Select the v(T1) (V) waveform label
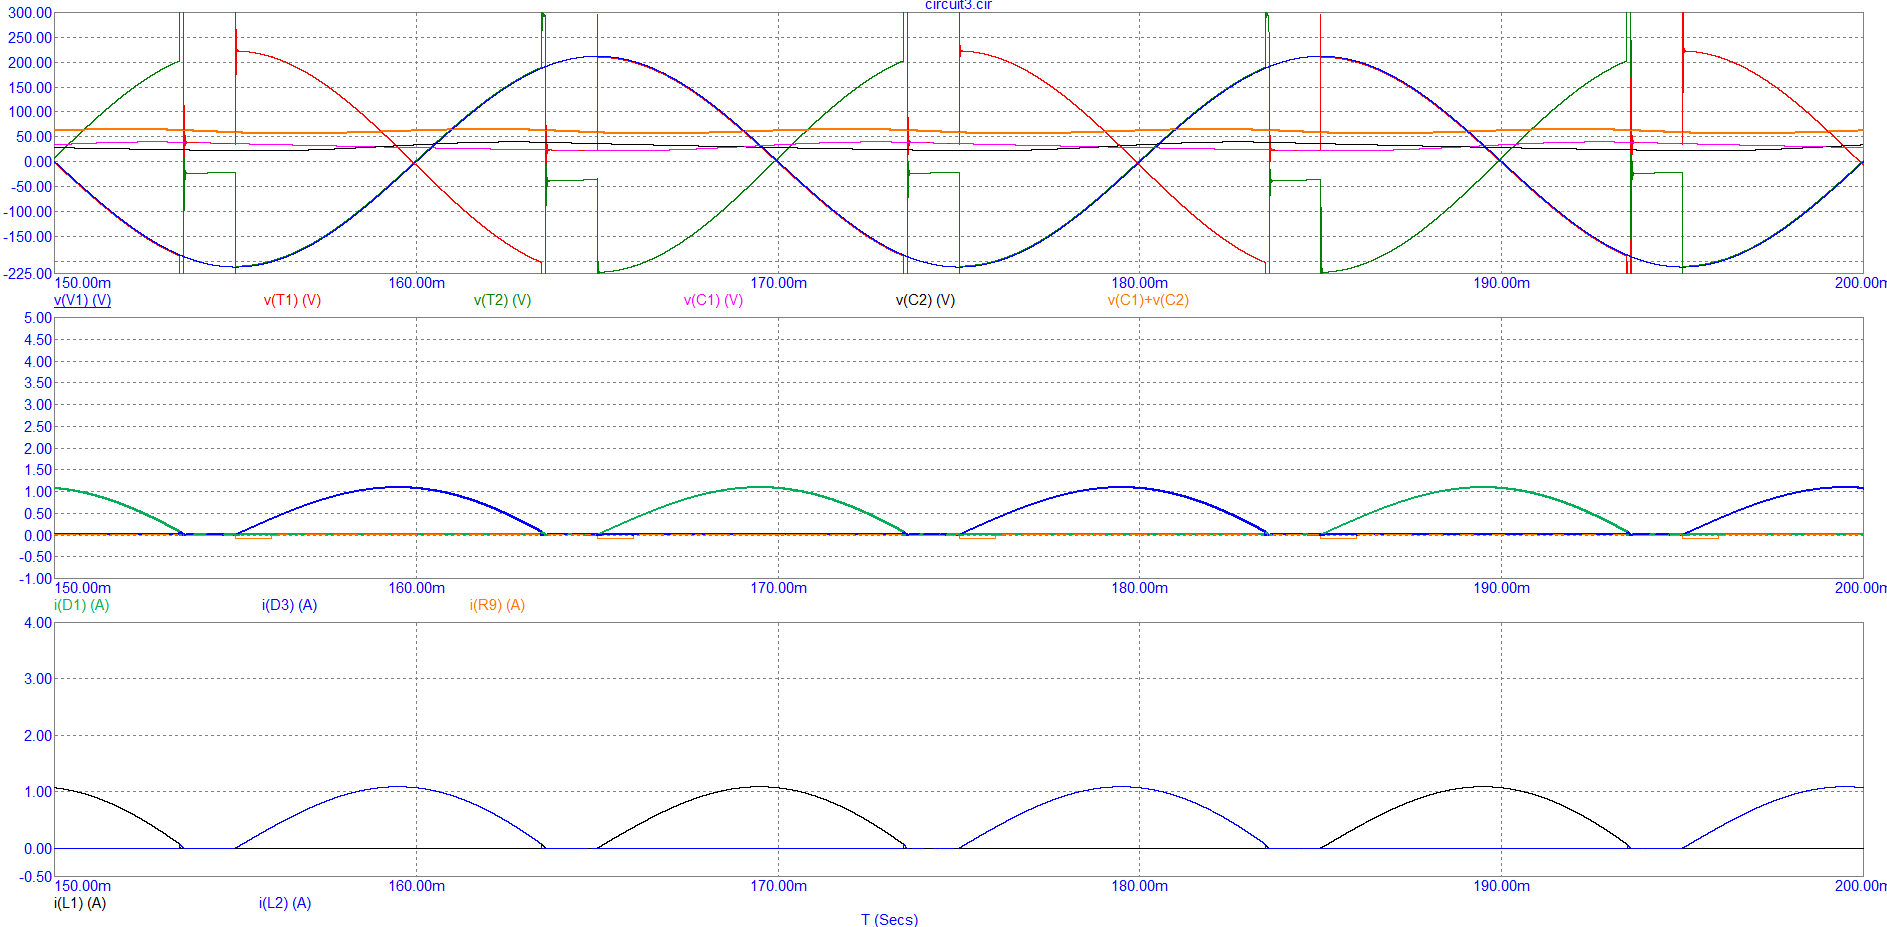The width and height of the screenshot is (1887, 927). [292, 300]
